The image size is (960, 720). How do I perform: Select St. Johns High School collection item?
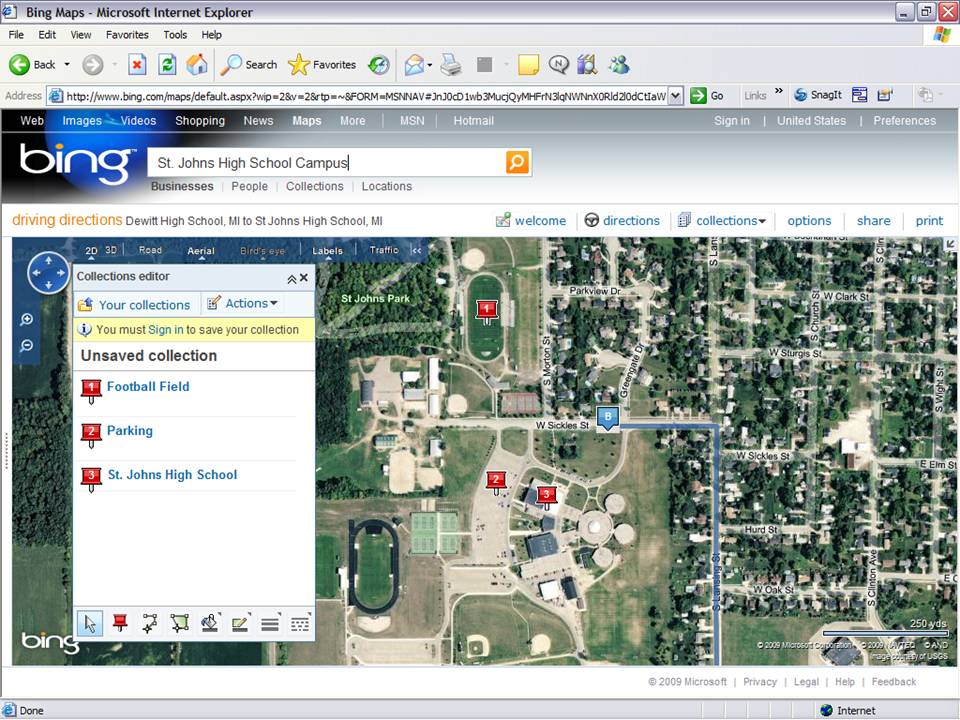173,474
